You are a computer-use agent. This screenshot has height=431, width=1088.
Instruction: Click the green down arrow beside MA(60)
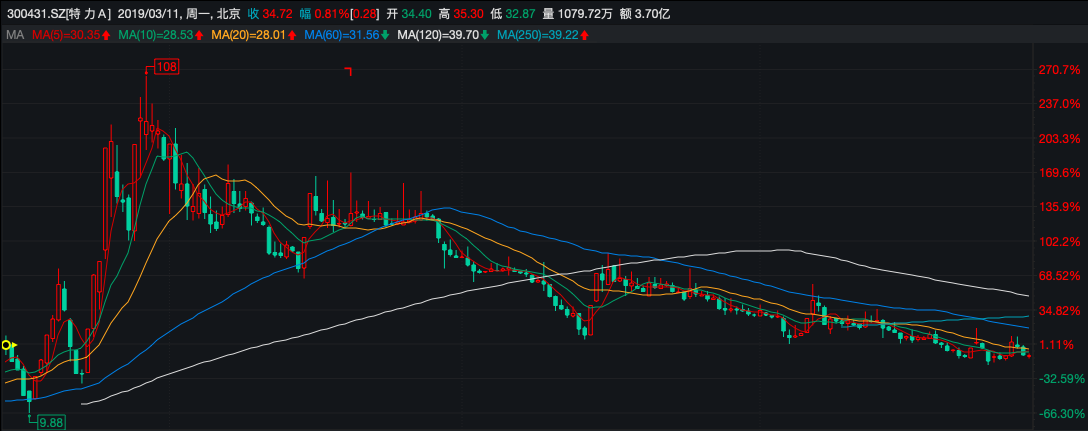click(384, 35)
